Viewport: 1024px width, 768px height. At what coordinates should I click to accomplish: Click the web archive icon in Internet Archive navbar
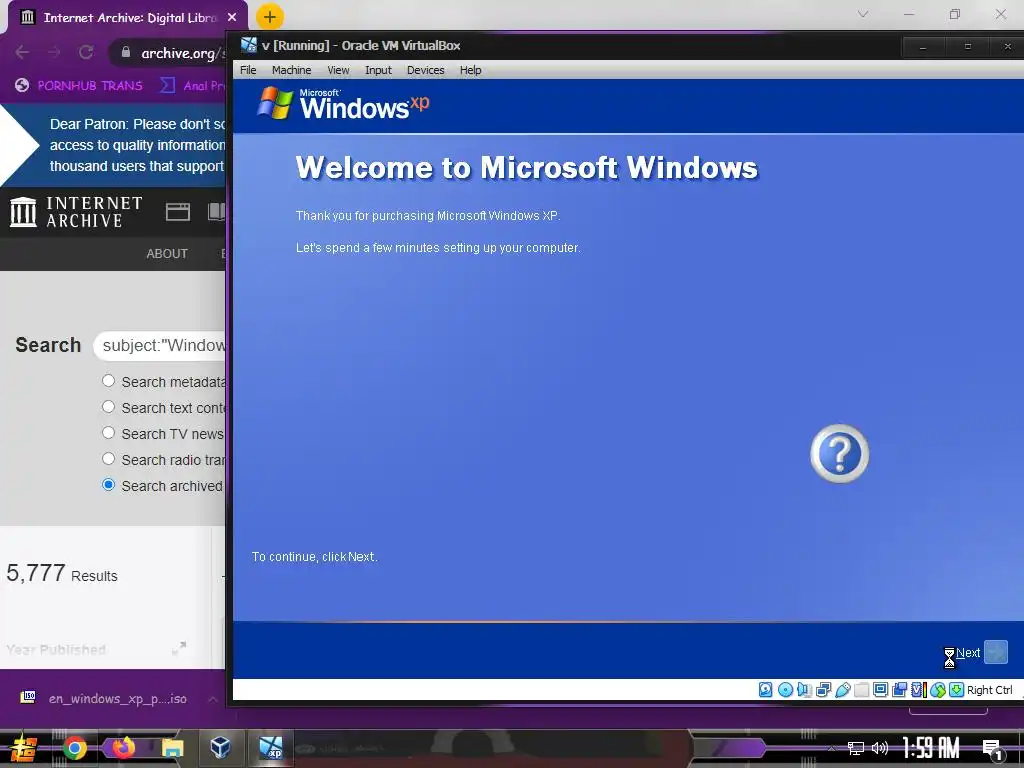click(x=178, y=212)
